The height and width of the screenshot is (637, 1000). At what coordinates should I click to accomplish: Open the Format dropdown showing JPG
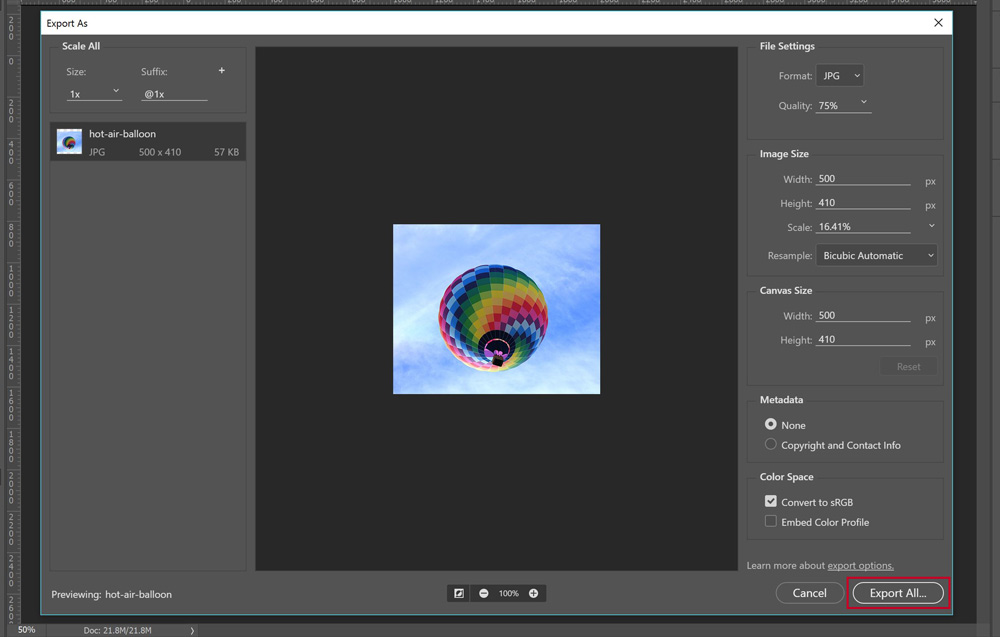click(x=839, y=76)
